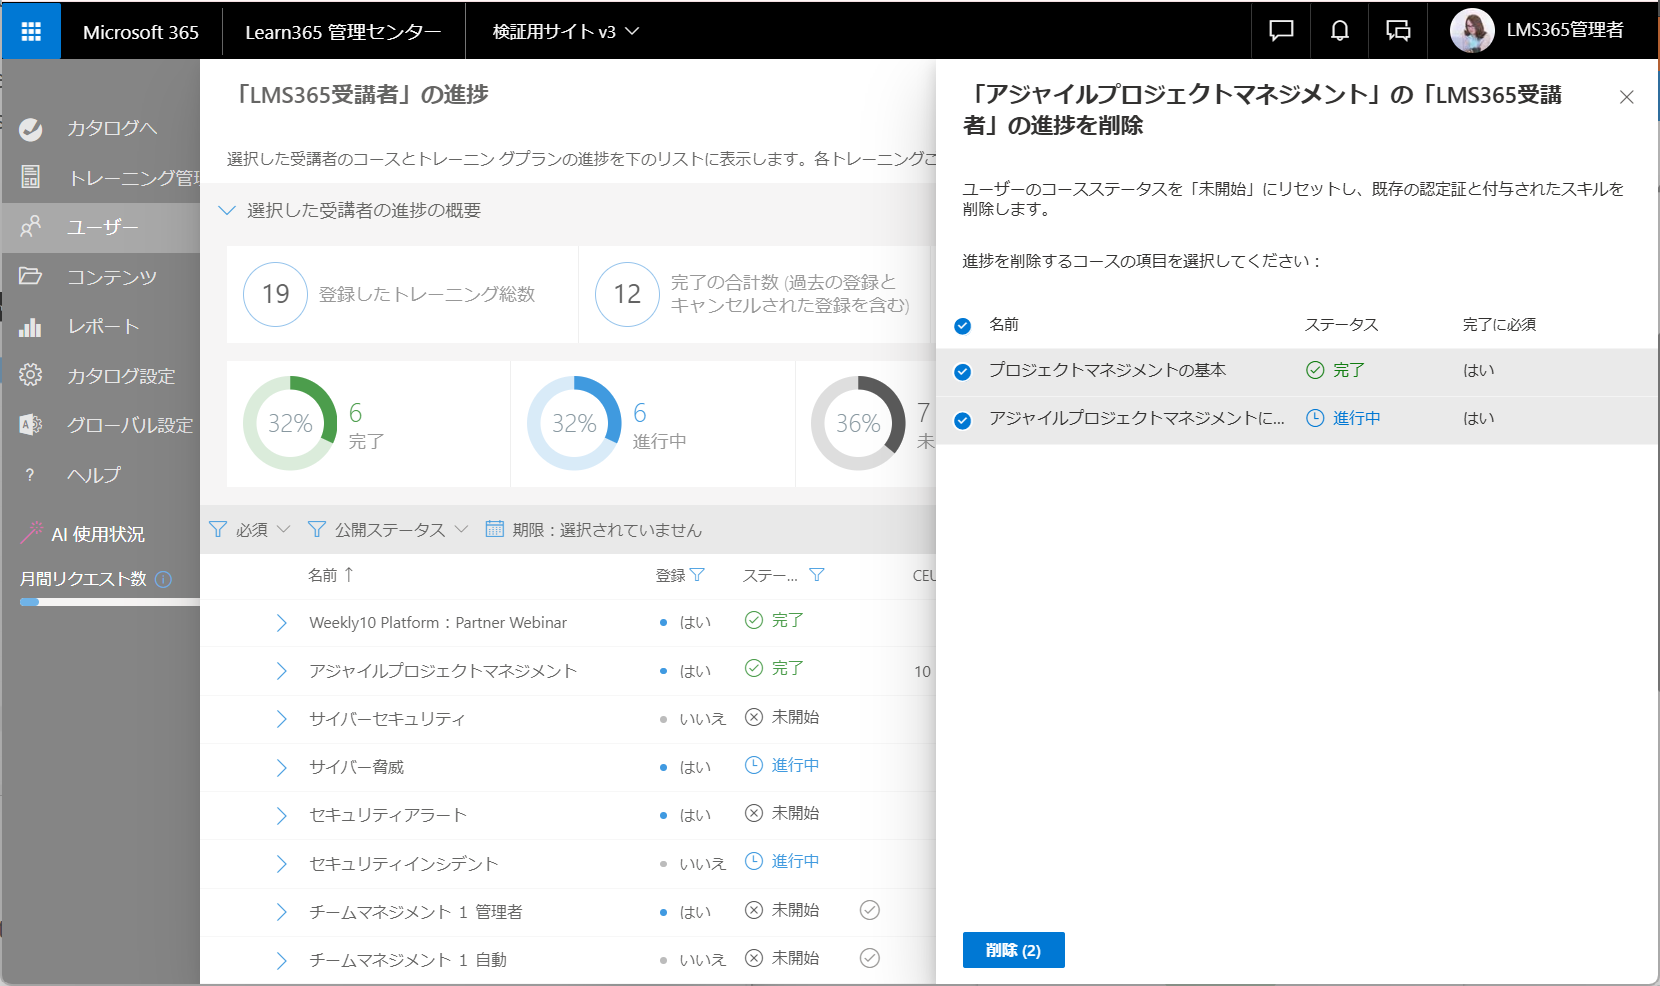Click the ヘルプ question mark icon
1660x986 pixels.
[x=30, y=475]
